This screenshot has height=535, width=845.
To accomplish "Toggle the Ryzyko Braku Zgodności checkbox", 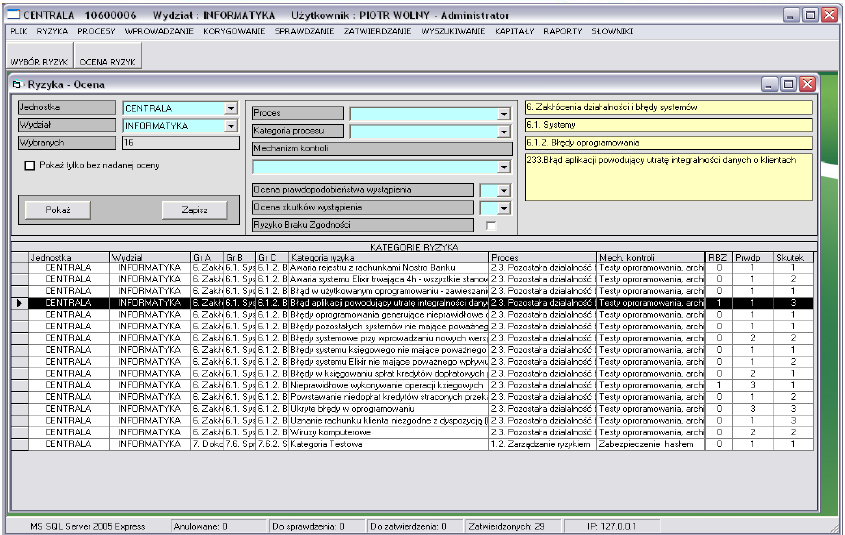I will (491, 226).
